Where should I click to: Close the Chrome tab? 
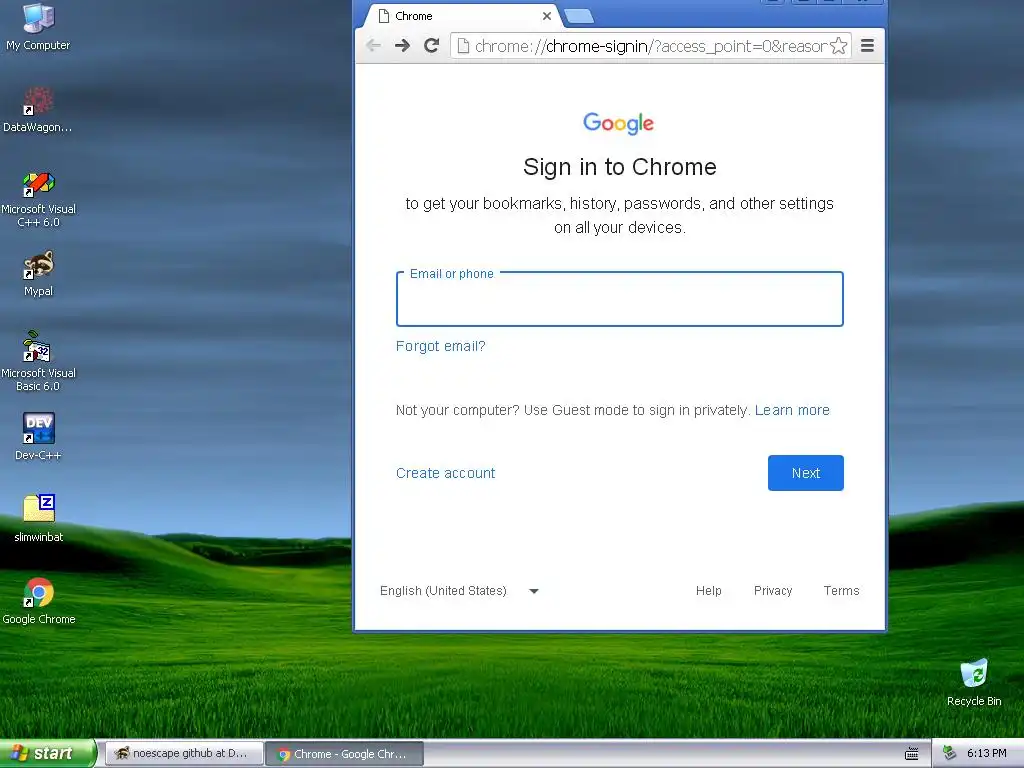pos(547,16)
